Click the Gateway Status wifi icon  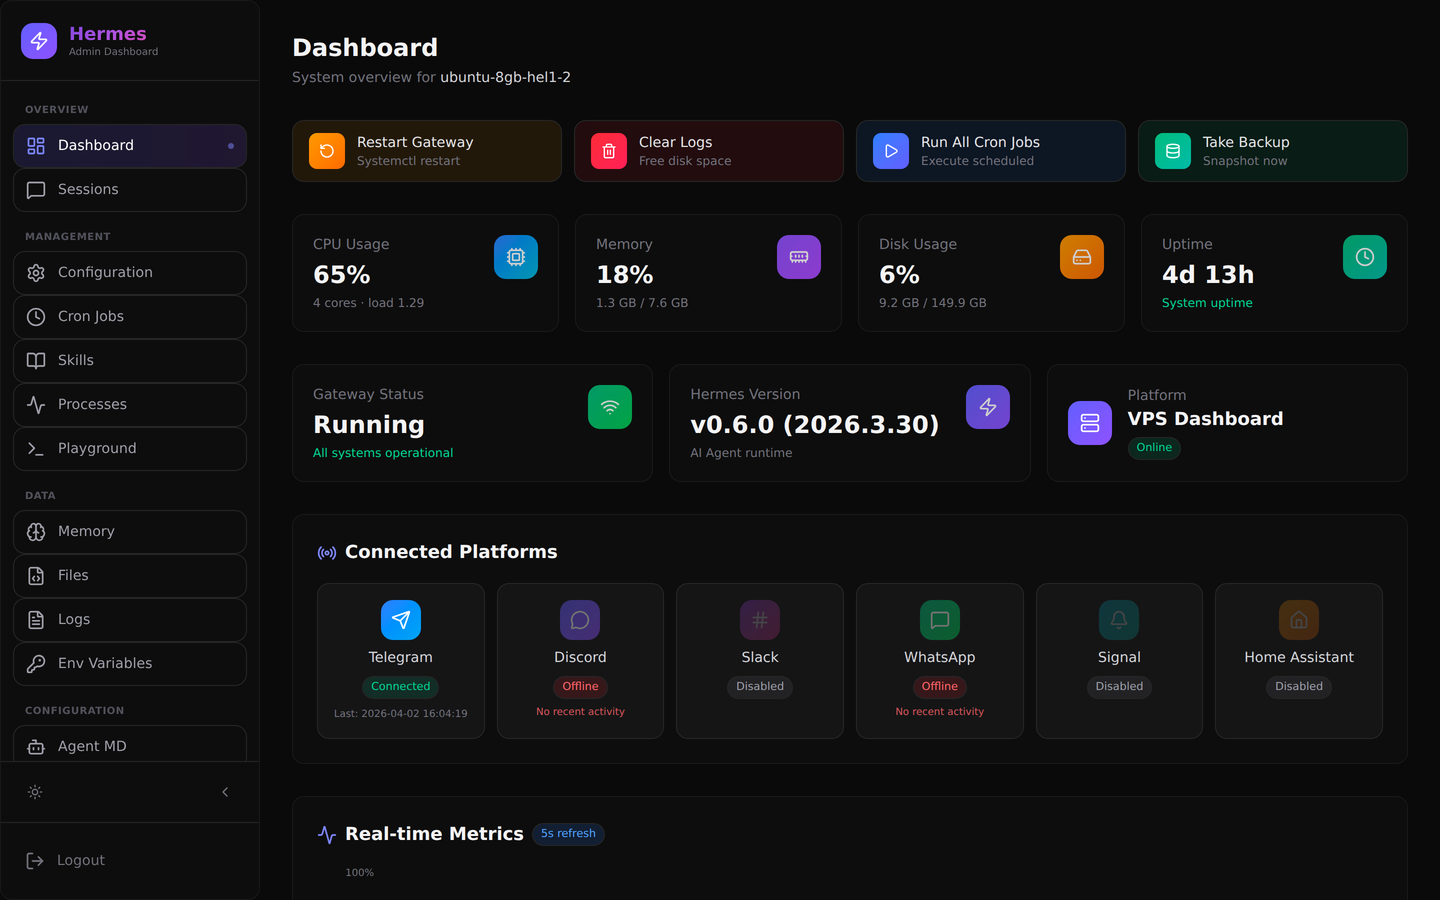[x=610, y=407]
